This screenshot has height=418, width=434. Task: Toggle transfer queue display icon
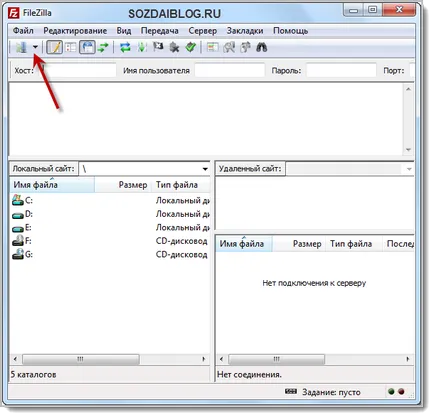point(103,47)
